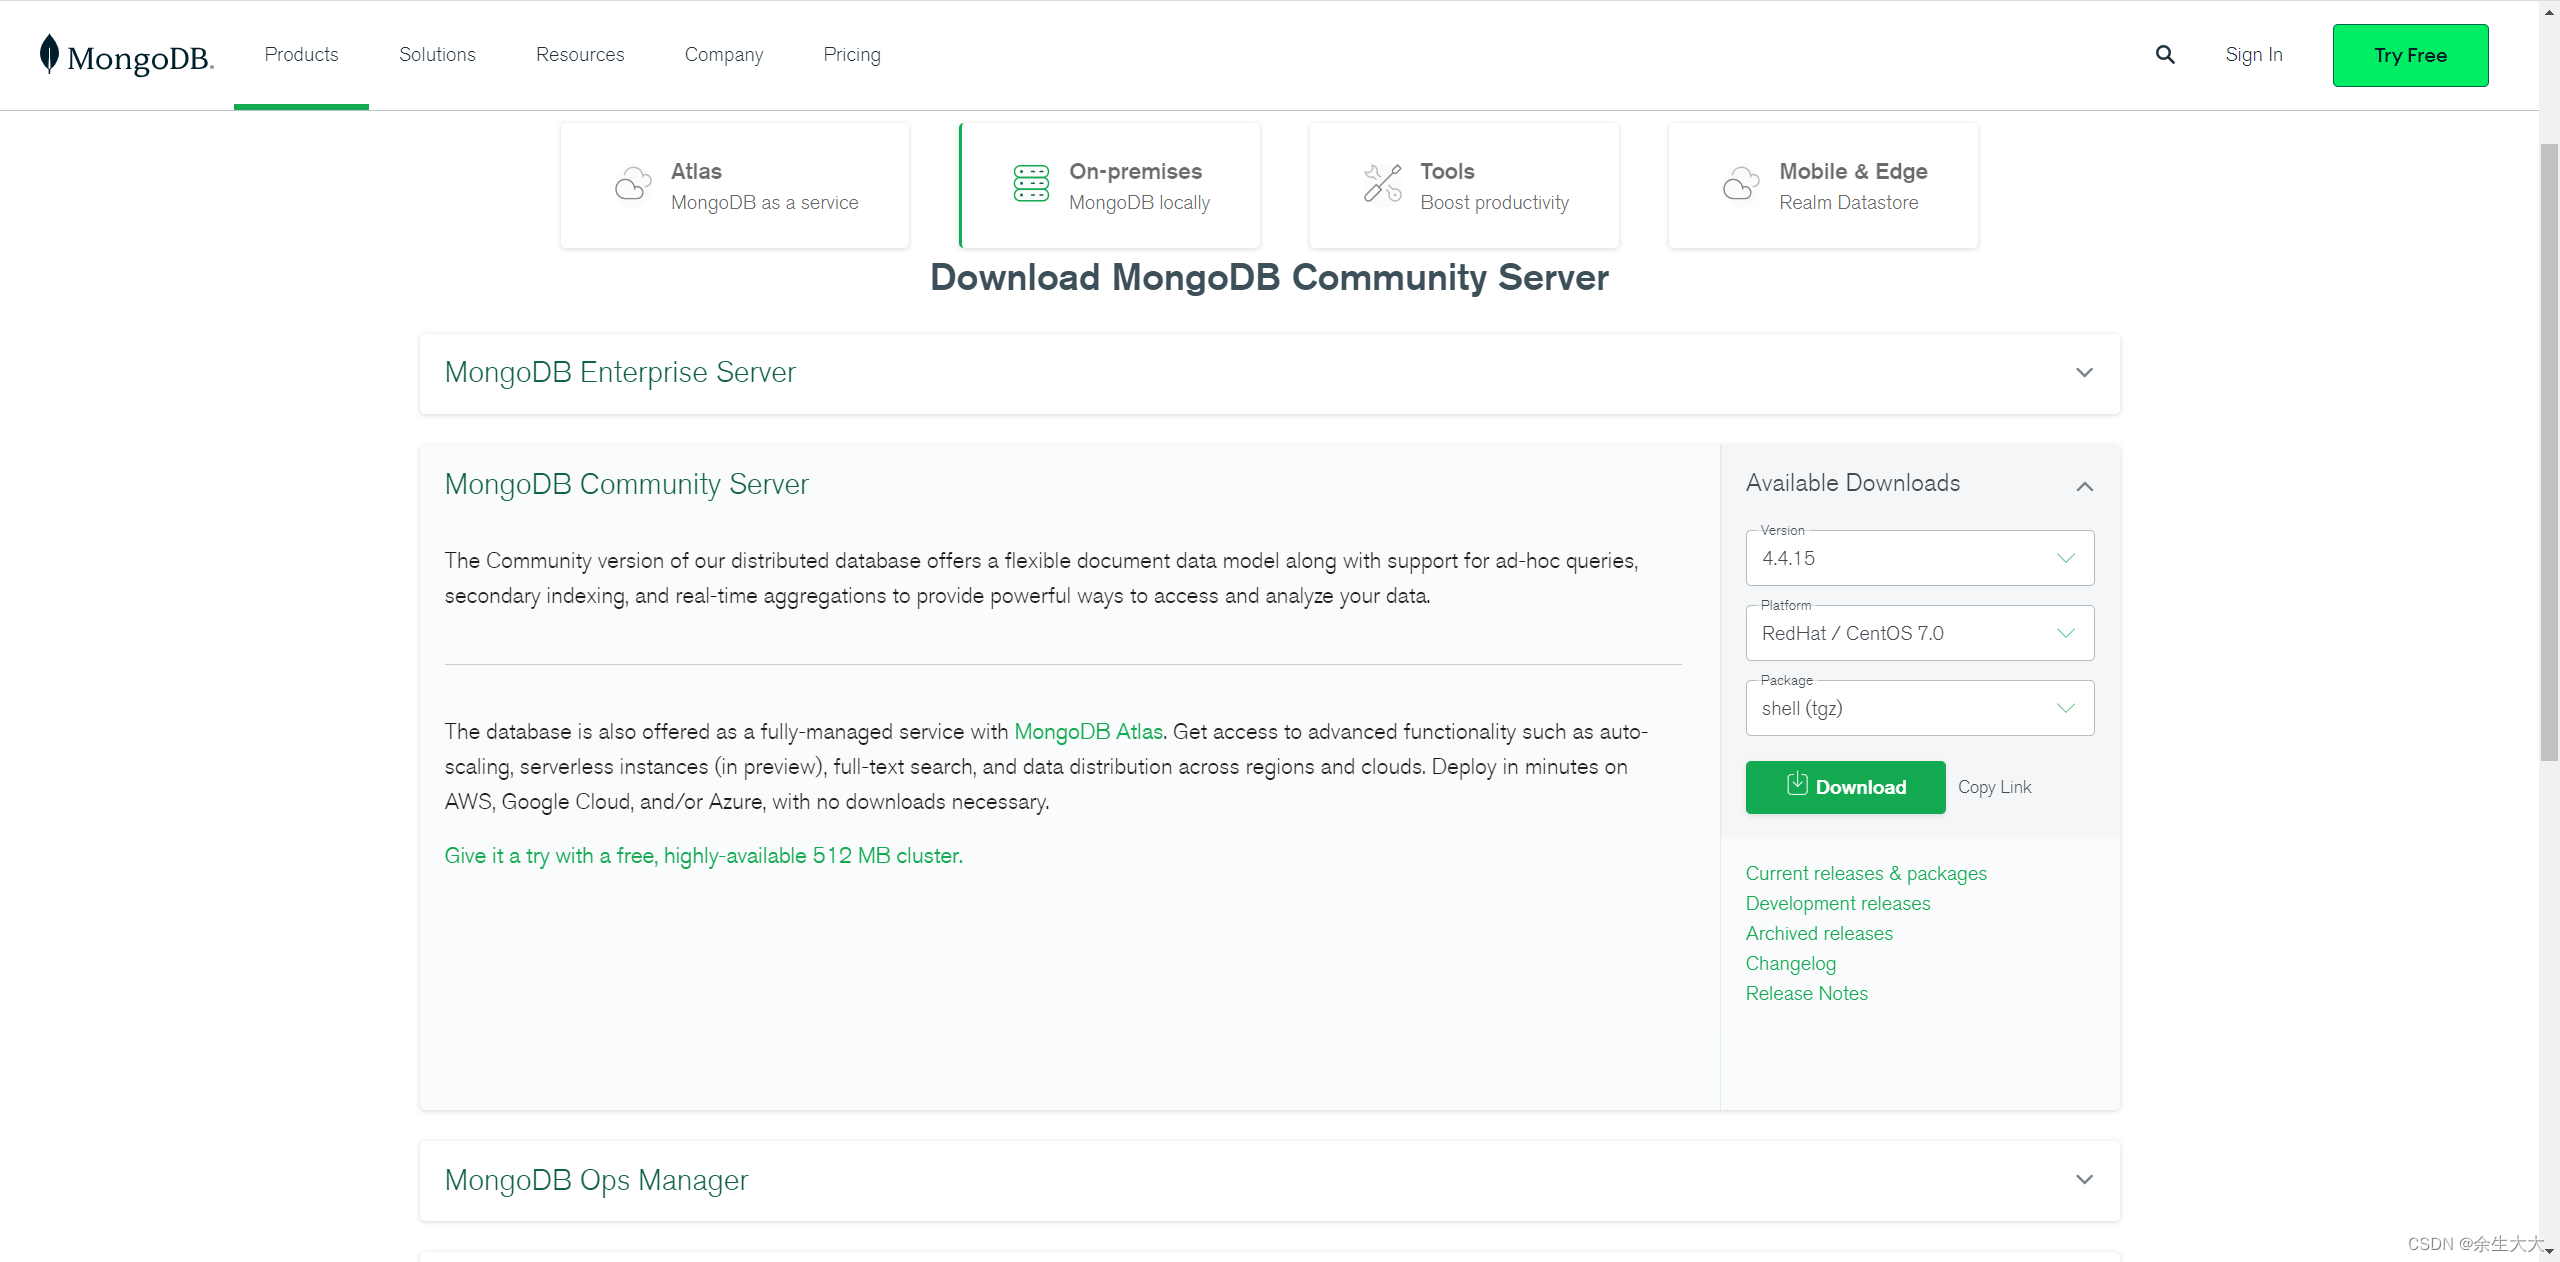The height and width of the screenshot is (1262, 2560).
Task: Open the Platform RedHat / CentOS dropdown
Action: click(1919, 634)
